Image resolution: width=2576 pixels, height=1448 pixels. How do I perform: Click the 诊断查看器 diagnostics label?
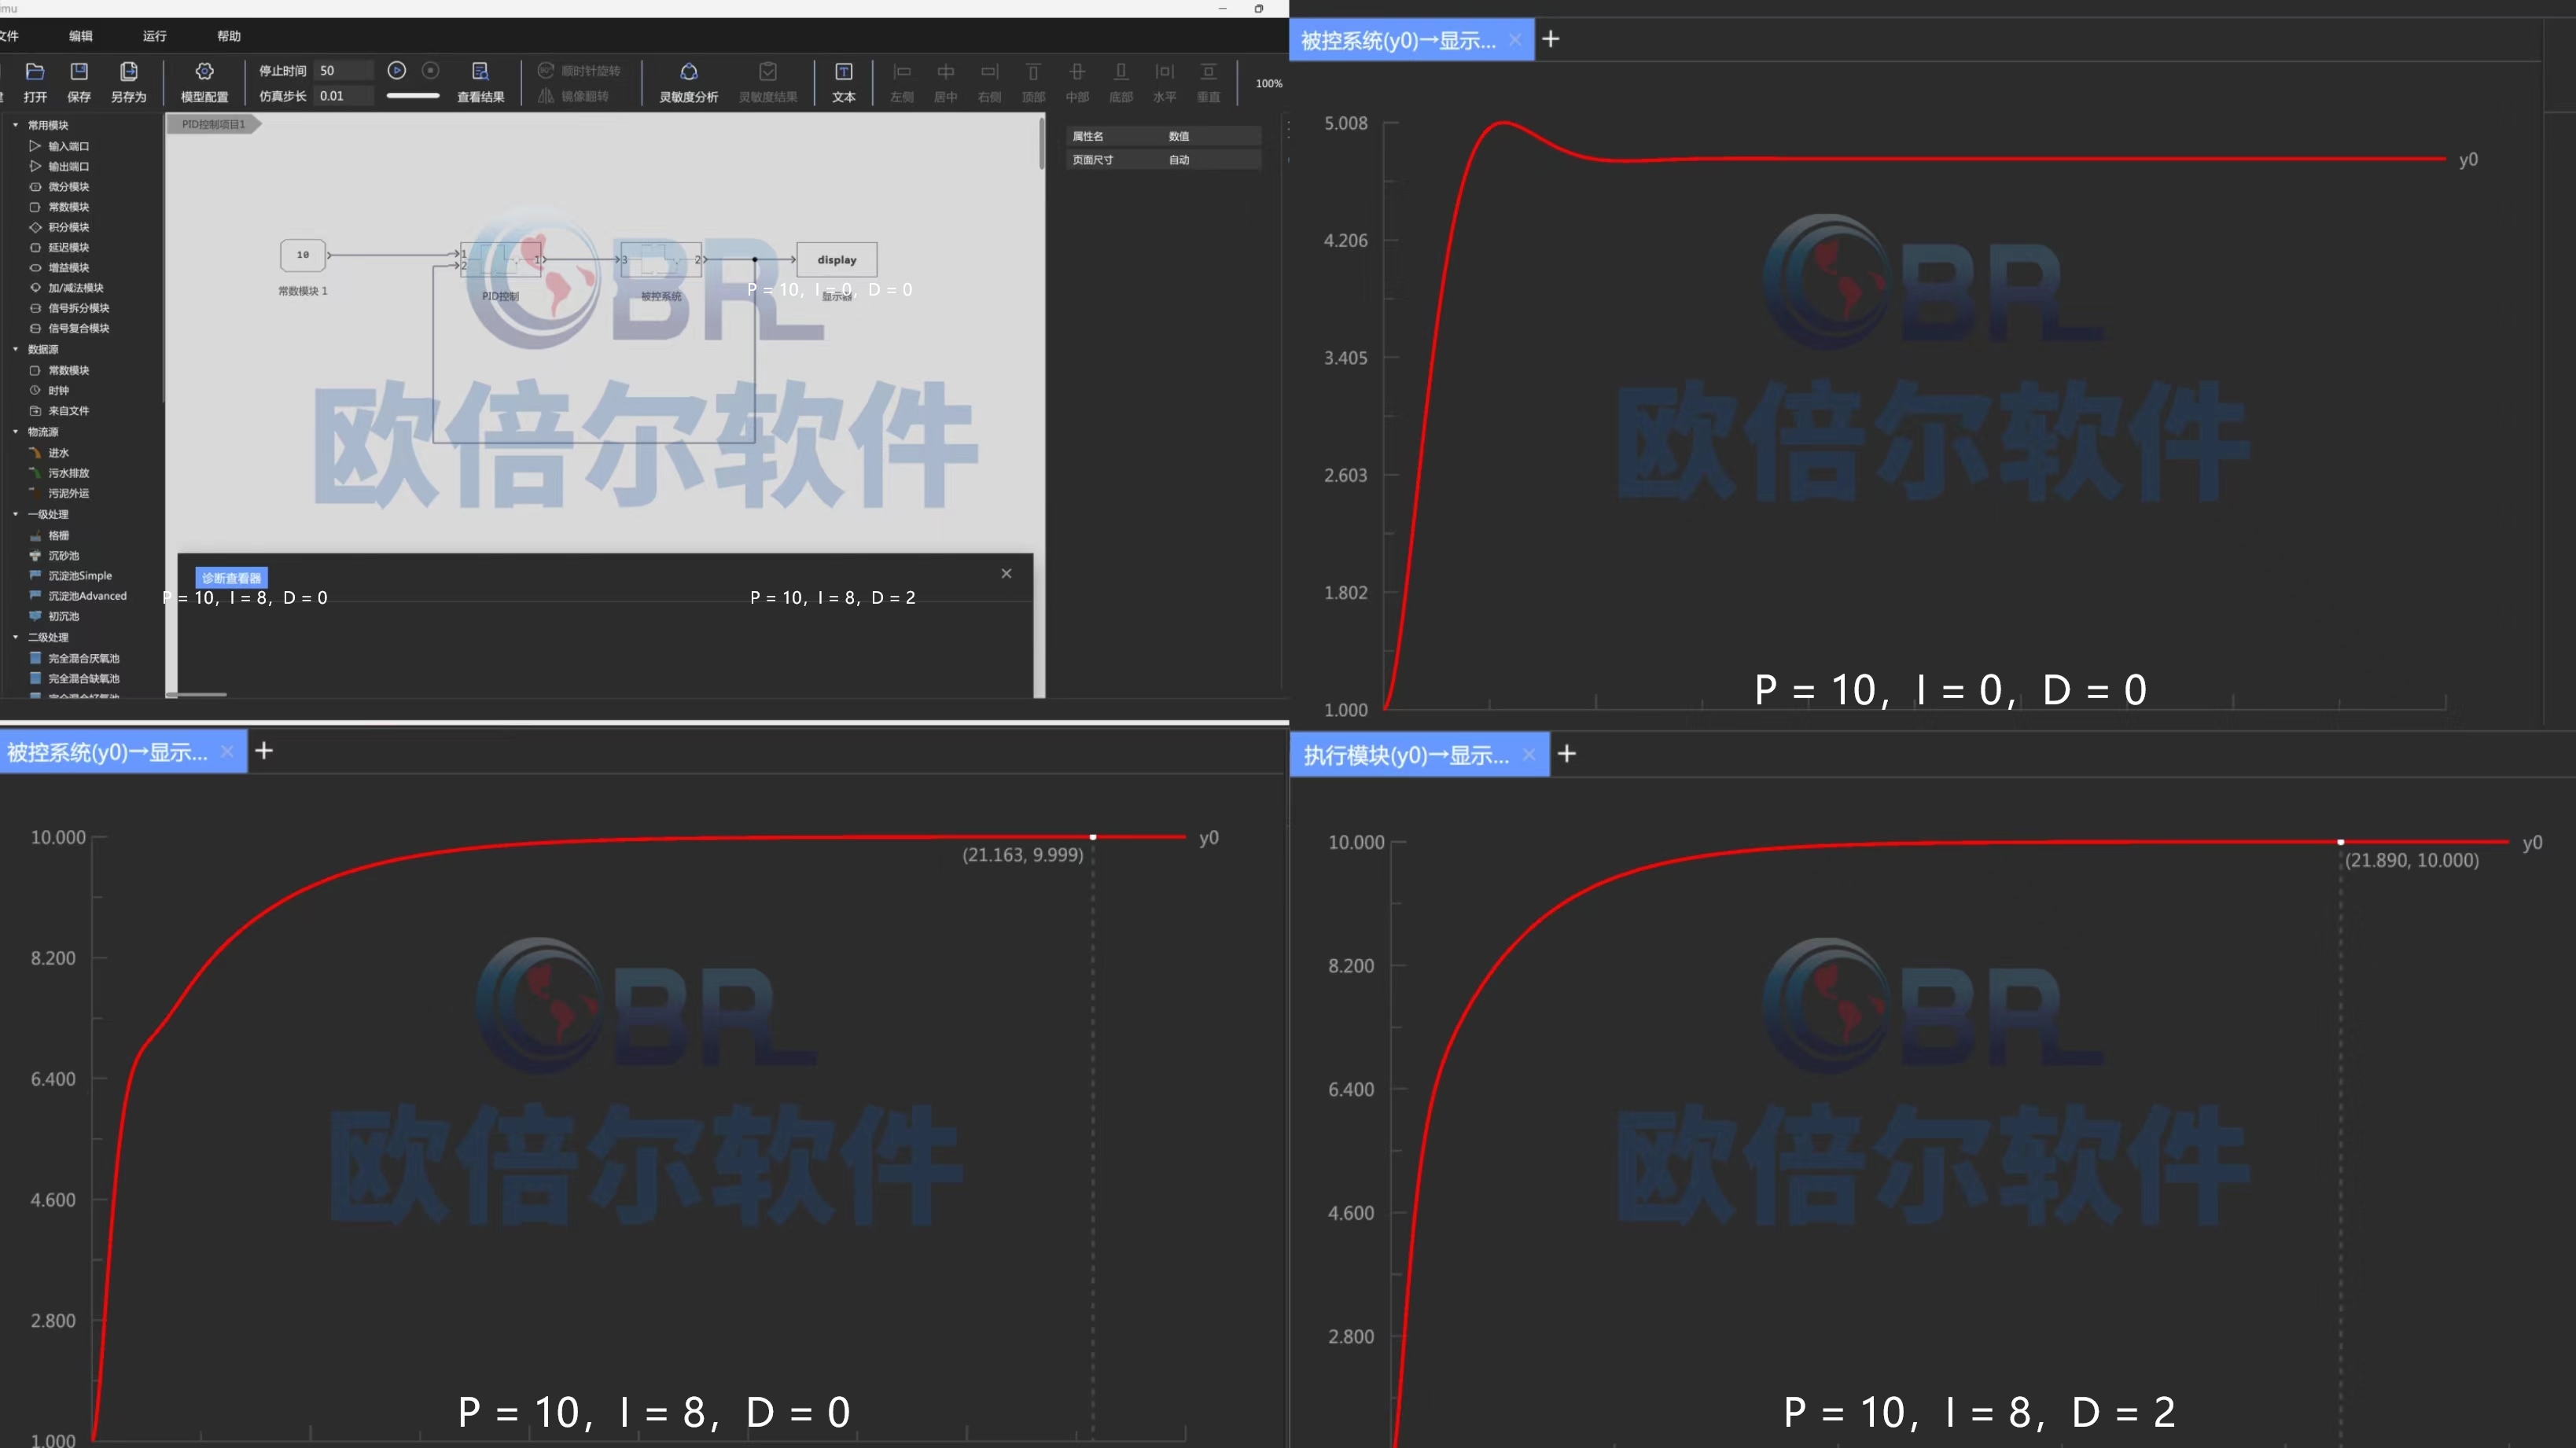231,578
